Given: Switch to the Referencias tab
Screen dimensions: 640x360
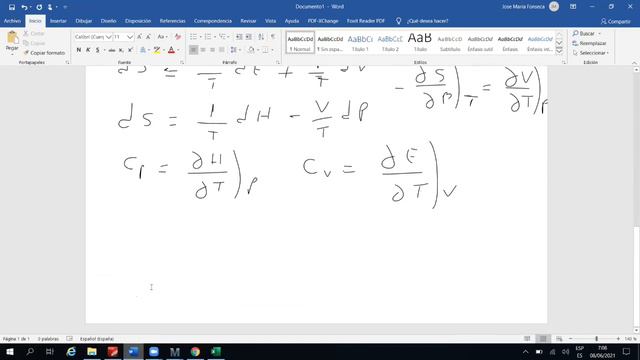Looking at the screenshot, I should click(x=172, y=21).
